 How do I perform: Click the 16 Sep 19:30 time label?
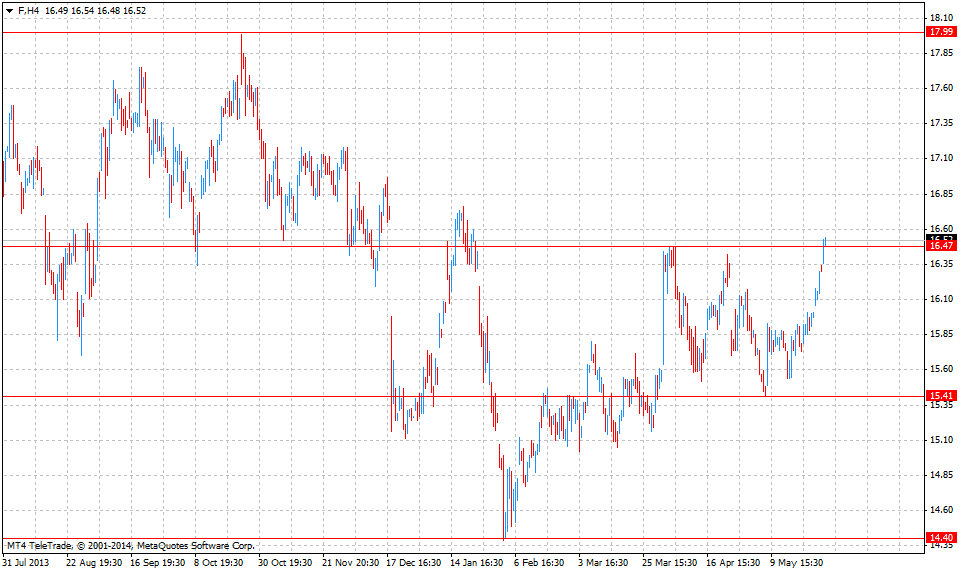(x=158, y=562)
